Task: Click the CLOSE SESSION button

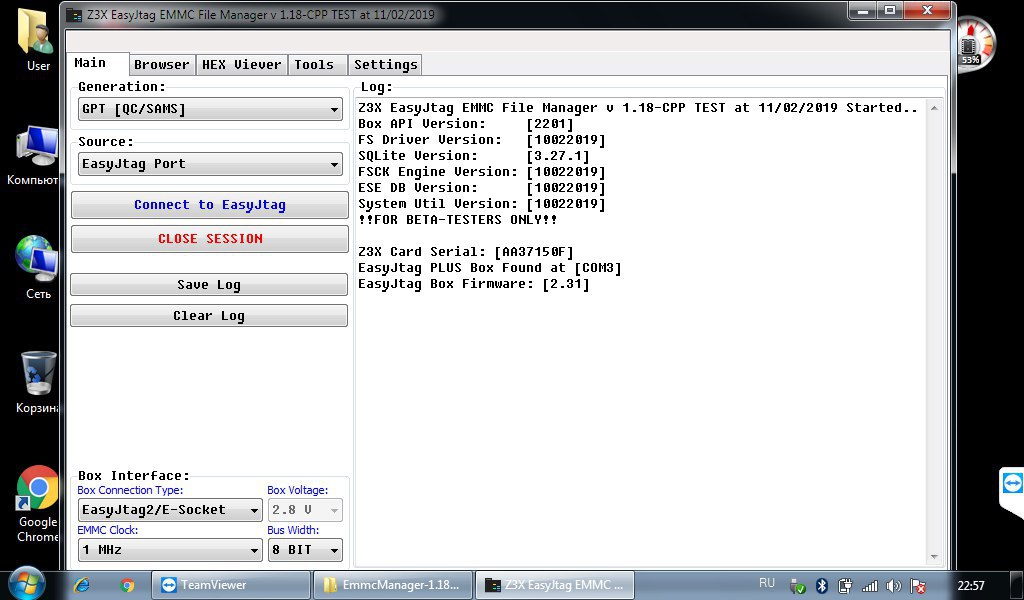Action: pyautogui.click(x=210, y=239)
